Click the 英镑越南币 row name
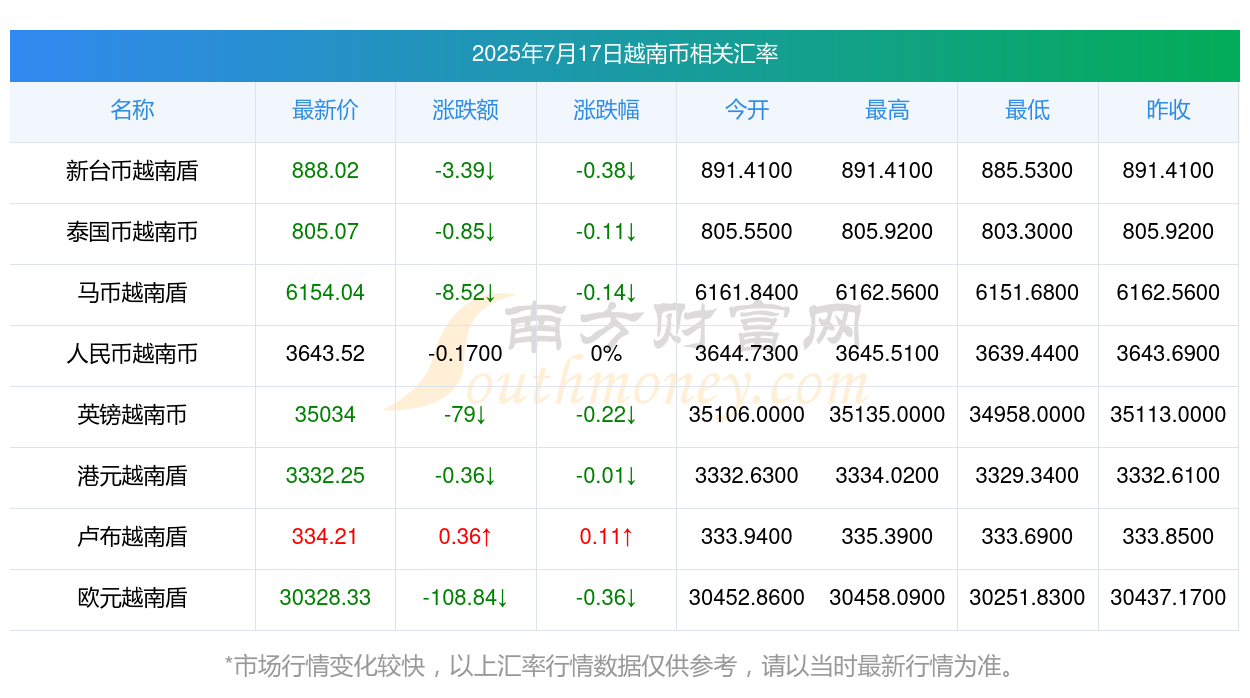 [132, 415]
